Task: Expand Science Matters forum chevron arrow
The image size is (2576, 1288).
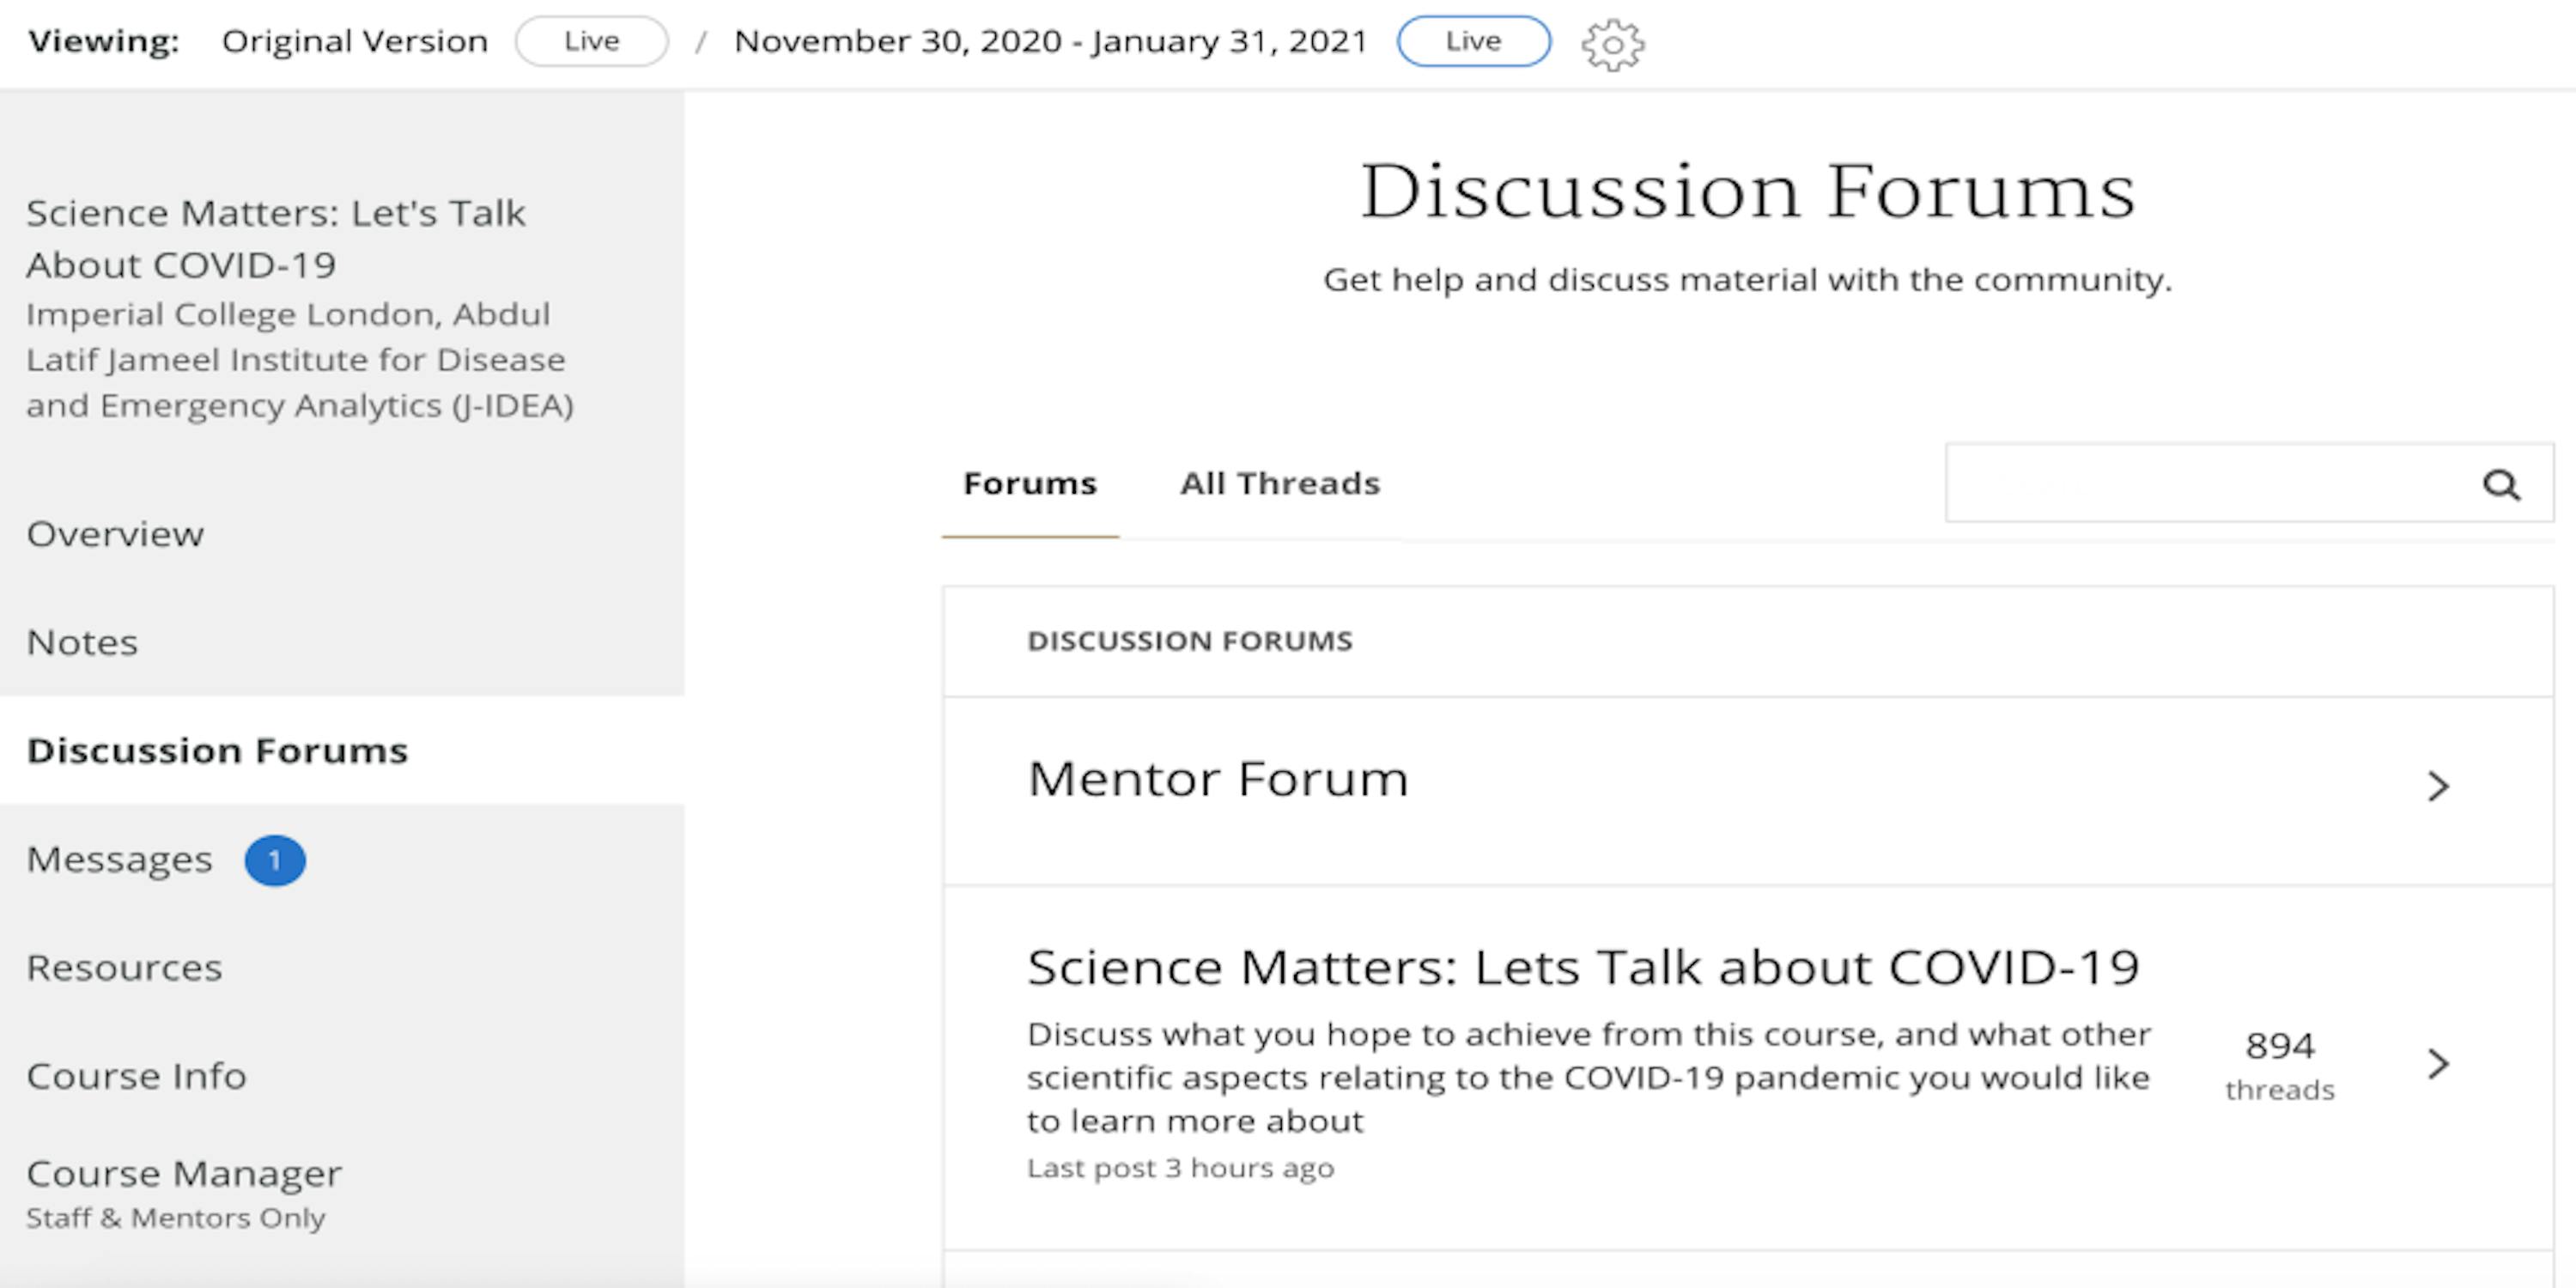Action: click(2438, 1063)
